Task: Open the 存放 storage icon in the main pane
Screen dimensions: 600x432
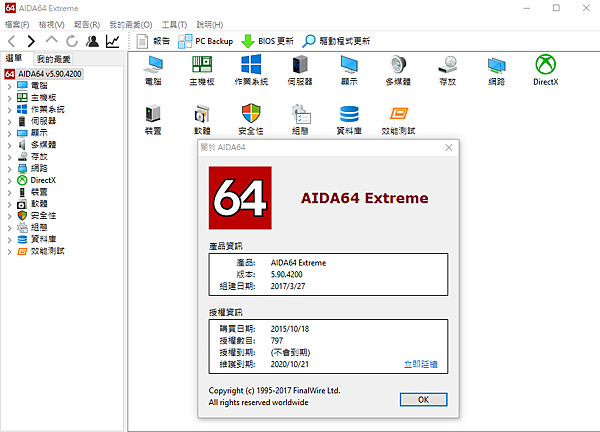Action: (x=447, y=70)
